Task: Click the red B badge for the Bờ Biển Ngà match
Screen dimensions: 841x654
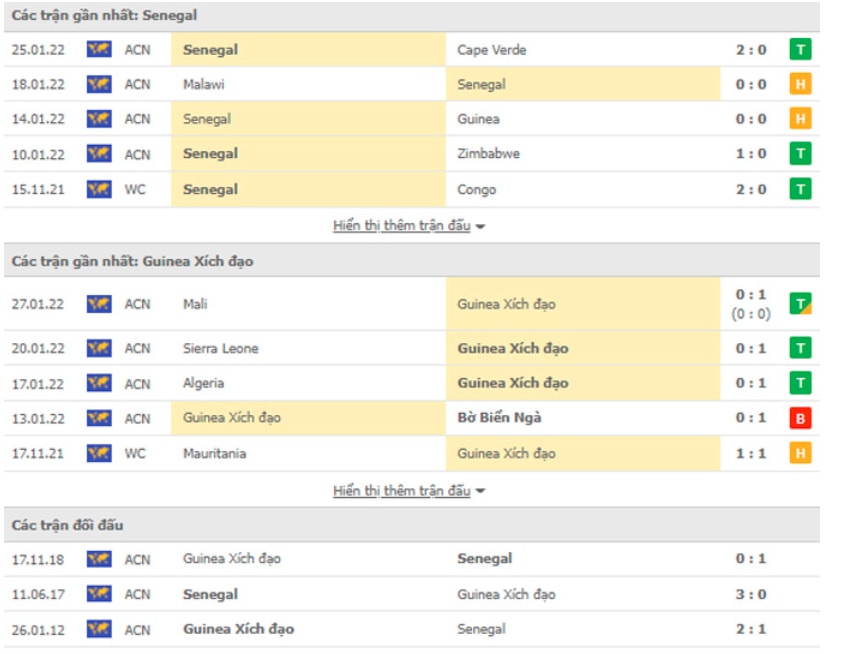Action: click(799, 419)
